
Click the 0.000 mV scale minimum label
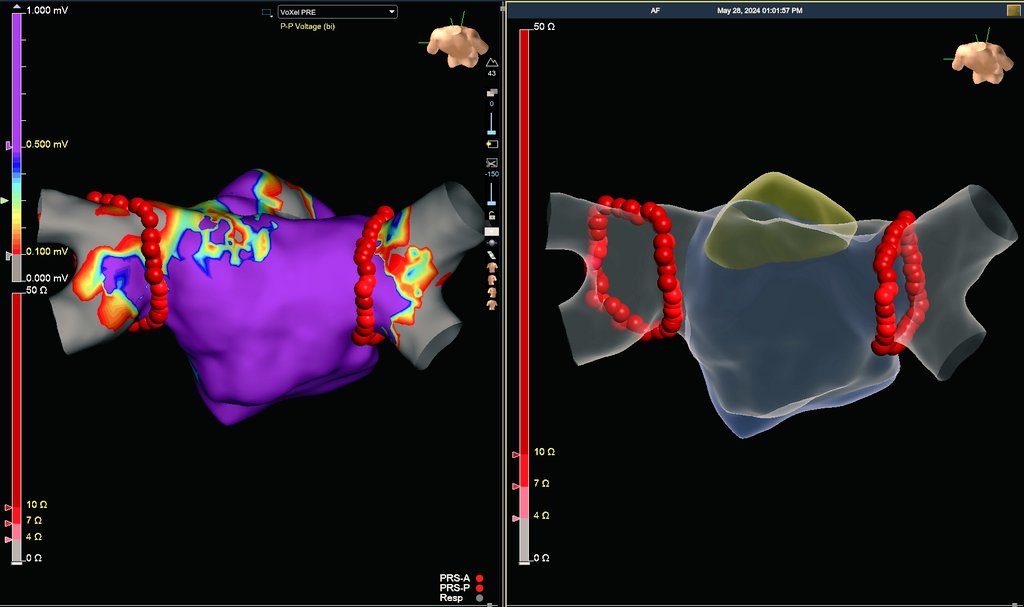[46, 278]
